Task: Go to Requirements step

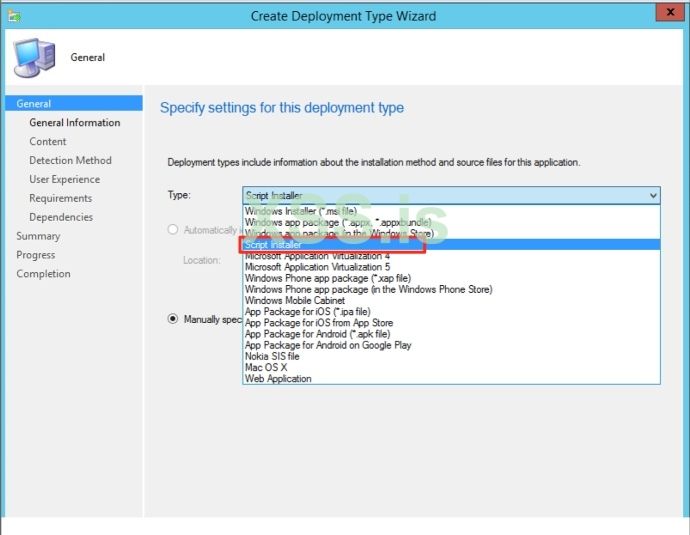Action: (x=61, y=198)
